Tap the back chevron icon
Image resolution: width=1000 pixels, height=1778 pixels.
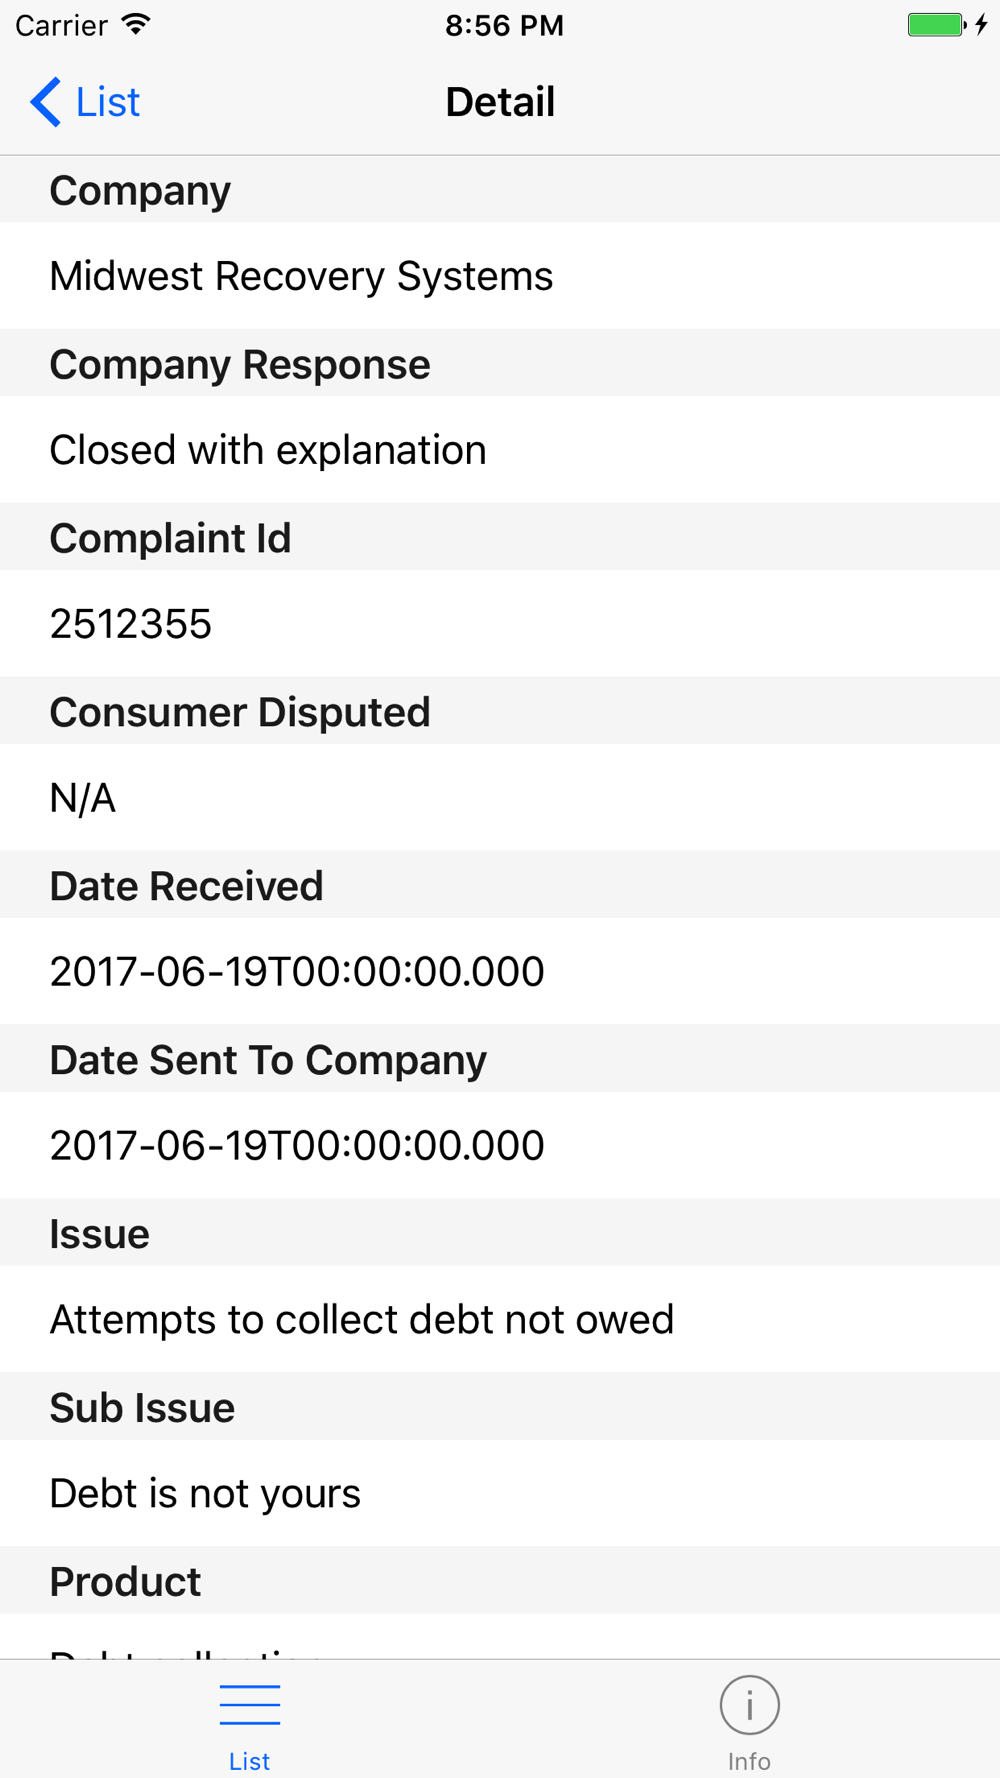click(45, 102)
